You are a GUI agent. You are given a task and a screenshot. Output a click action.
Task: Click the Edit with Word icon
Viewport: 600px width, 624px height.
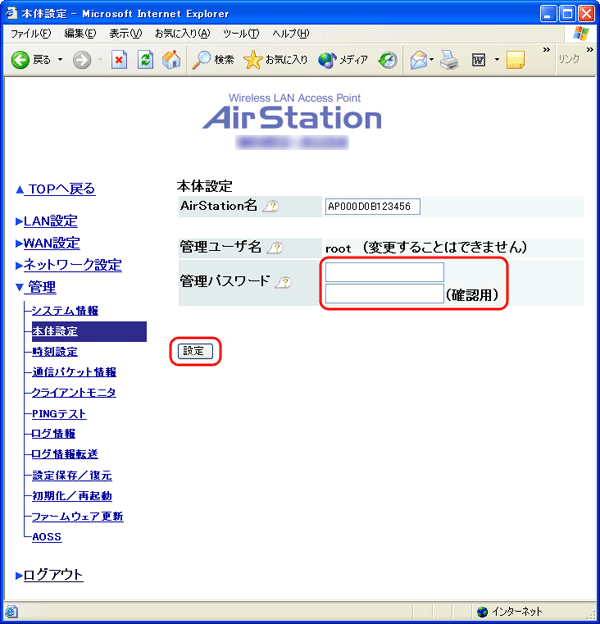pyautogui.click(x=479, y=60)
